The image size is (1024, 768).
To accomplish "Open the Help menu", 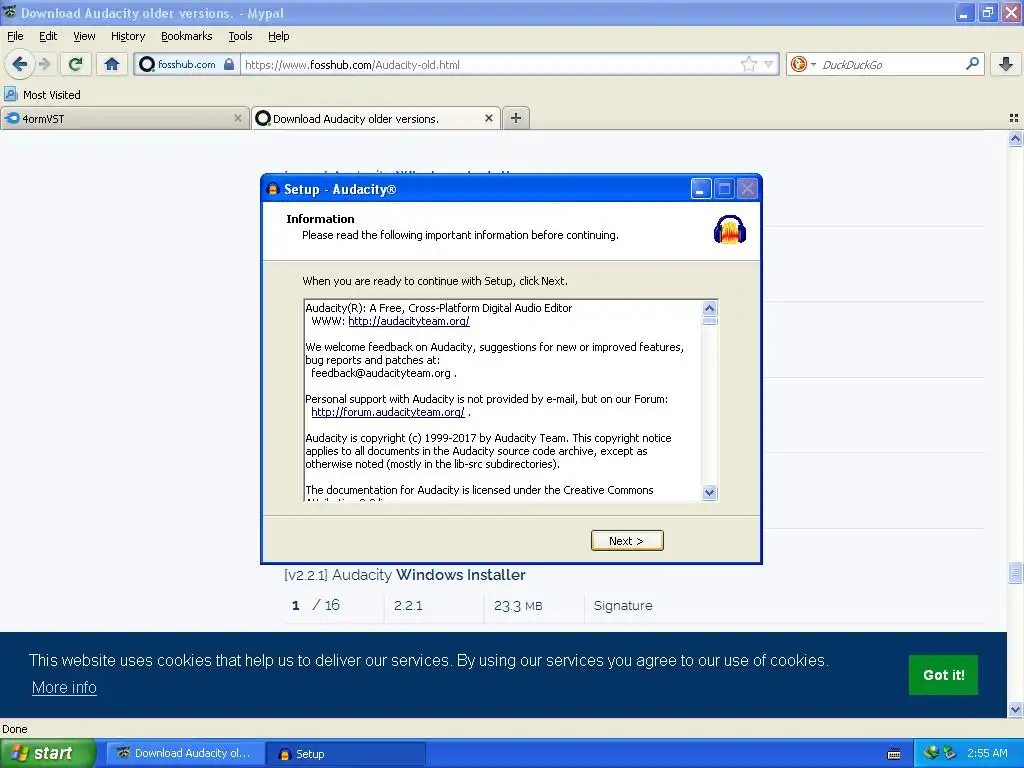I will 279,37.
